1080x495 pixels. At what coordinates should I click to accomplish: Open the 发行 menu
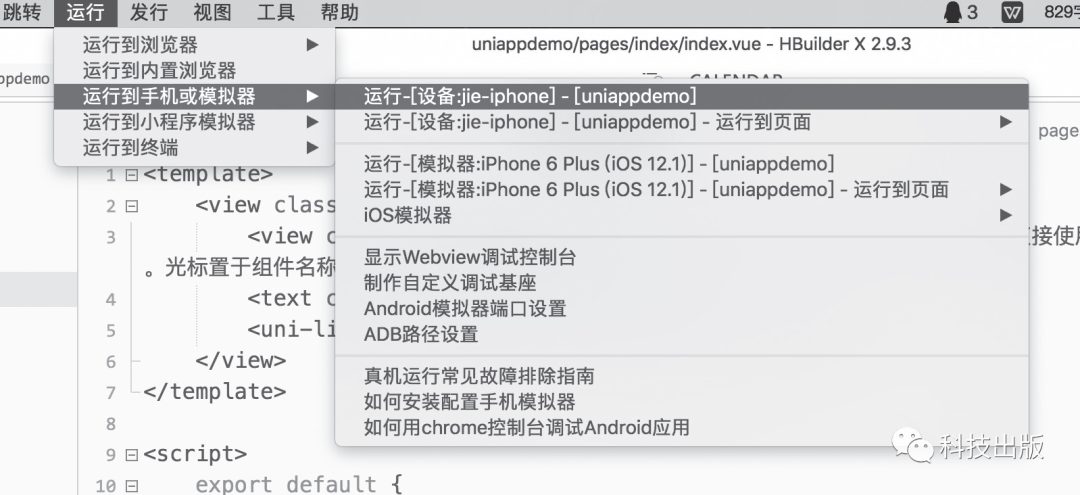[x=149, y=12]
